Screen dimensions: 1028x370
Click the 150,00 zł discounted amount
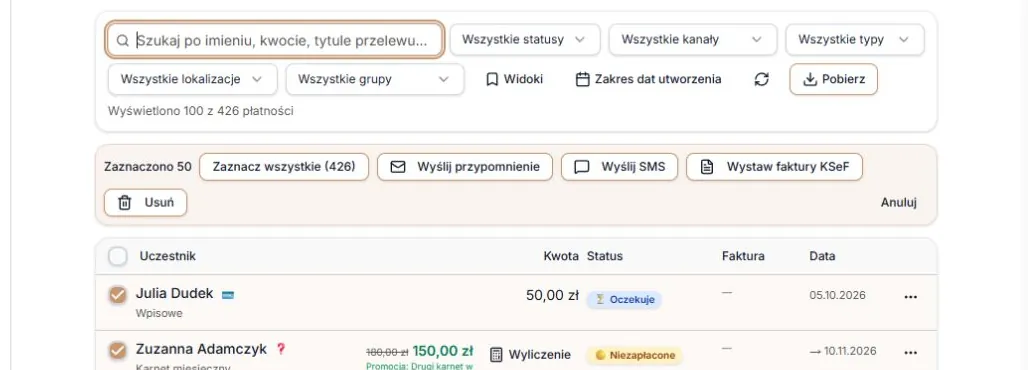click(x=443, y=351)
